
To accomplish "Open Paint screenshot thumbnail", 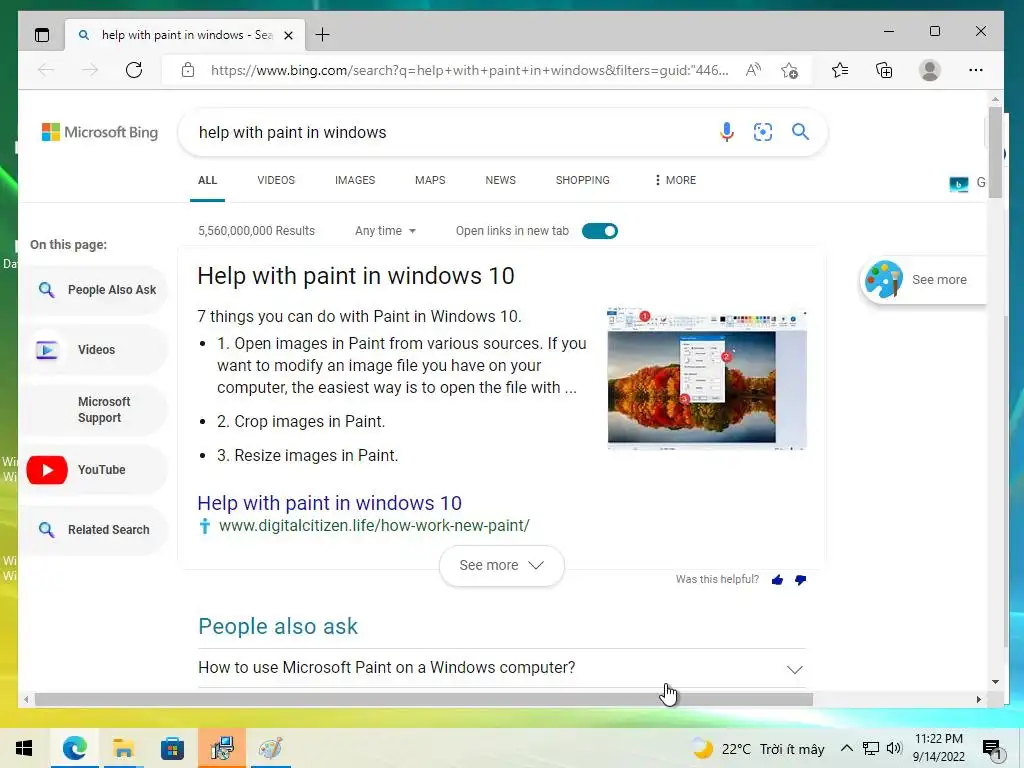I will (707, 379).
